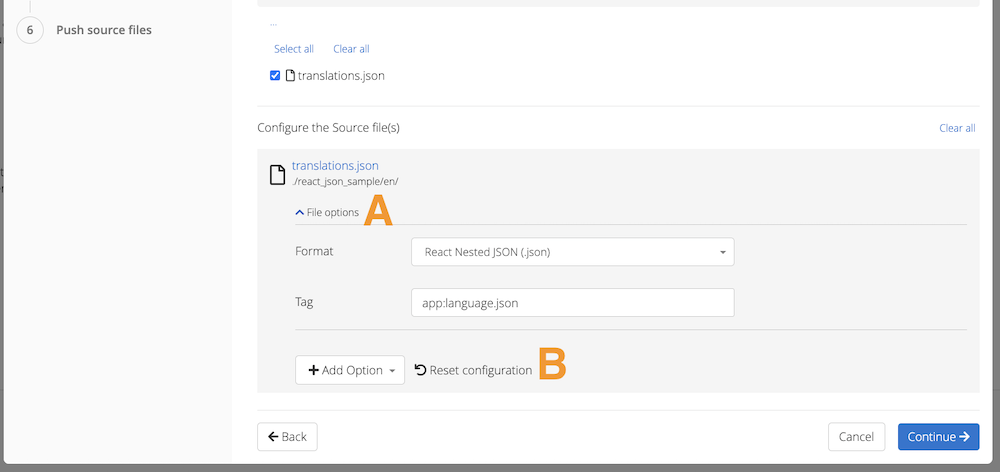Click Clear all next to Select all
The height and width of the screenshot is (472, 1000).
(x=351, y=49)
